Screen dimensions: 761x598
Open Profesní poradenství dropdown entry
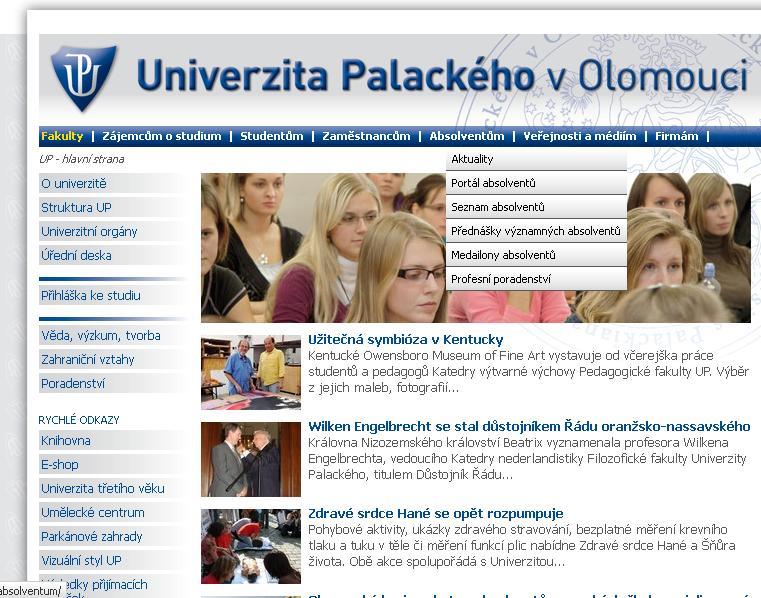coord(536,279)
